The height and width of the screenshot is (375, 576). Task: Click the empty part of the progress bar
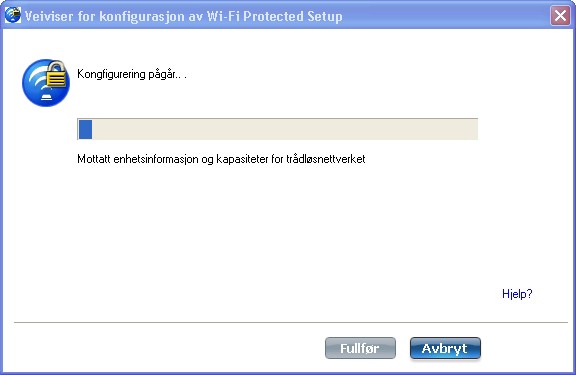[x=285, y=129]
